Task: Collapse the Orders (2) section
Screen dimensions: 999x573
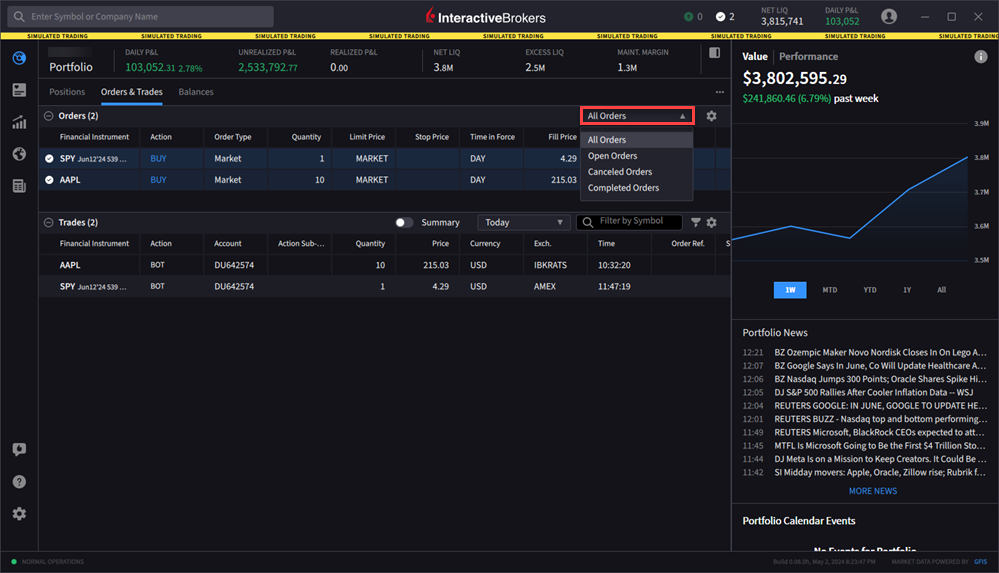Action: tap(48, 116)
